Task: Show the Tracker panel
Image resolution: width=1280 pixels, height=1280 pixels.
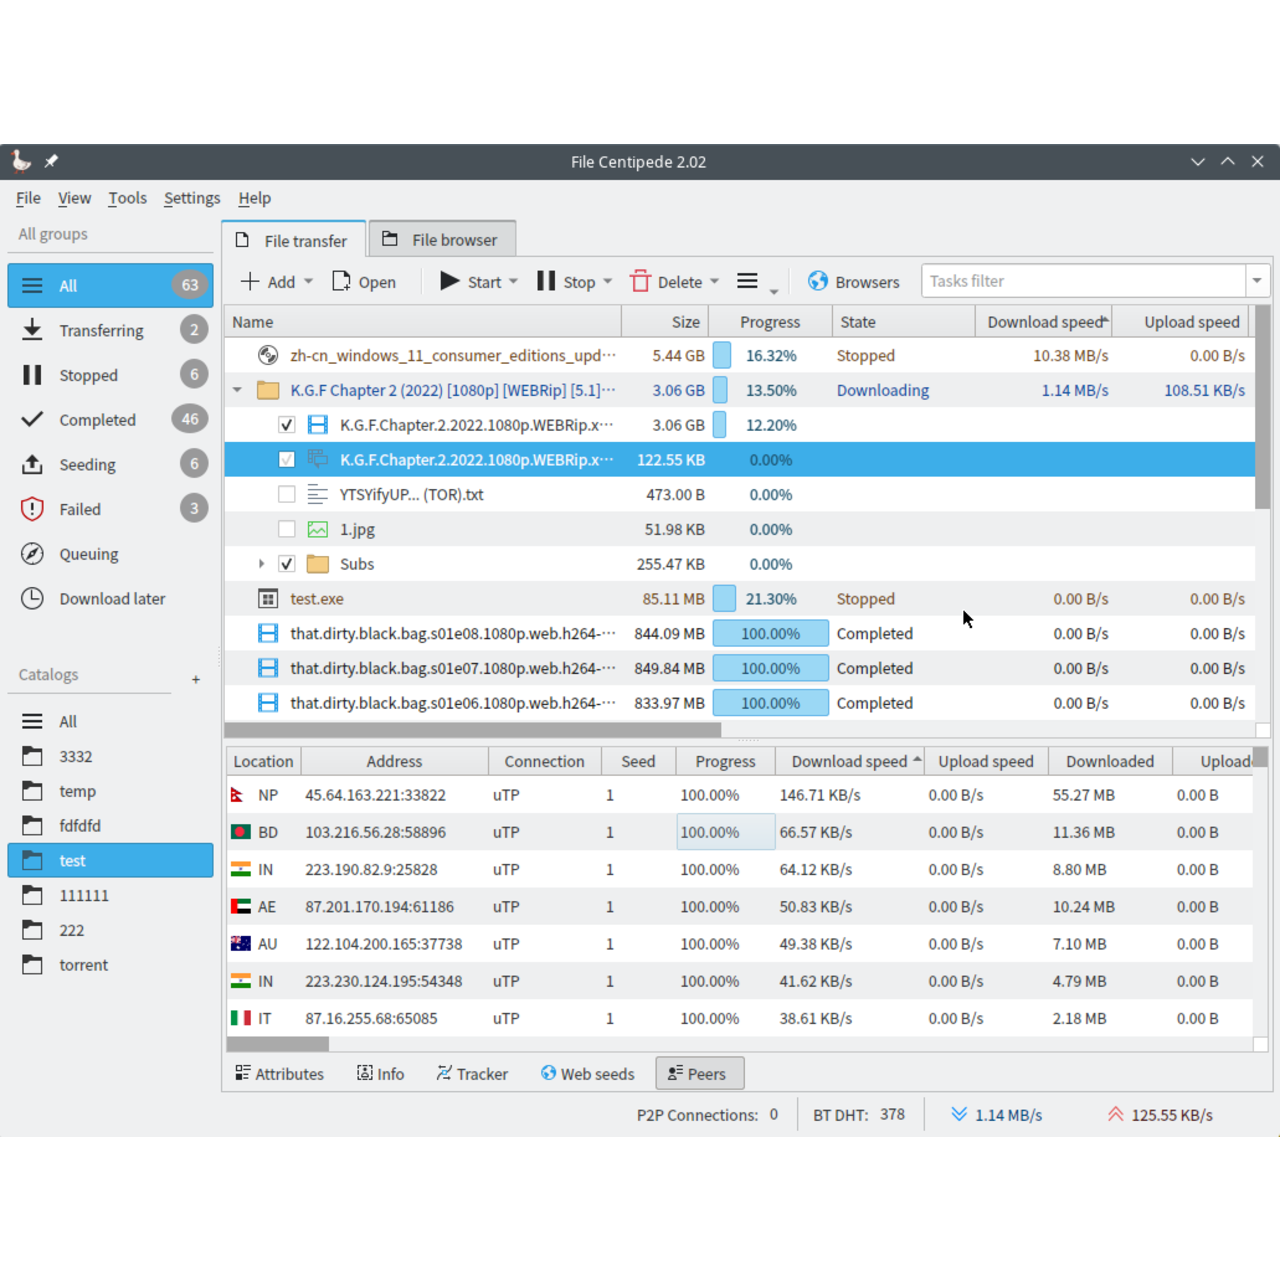Action: [472, 1073]
